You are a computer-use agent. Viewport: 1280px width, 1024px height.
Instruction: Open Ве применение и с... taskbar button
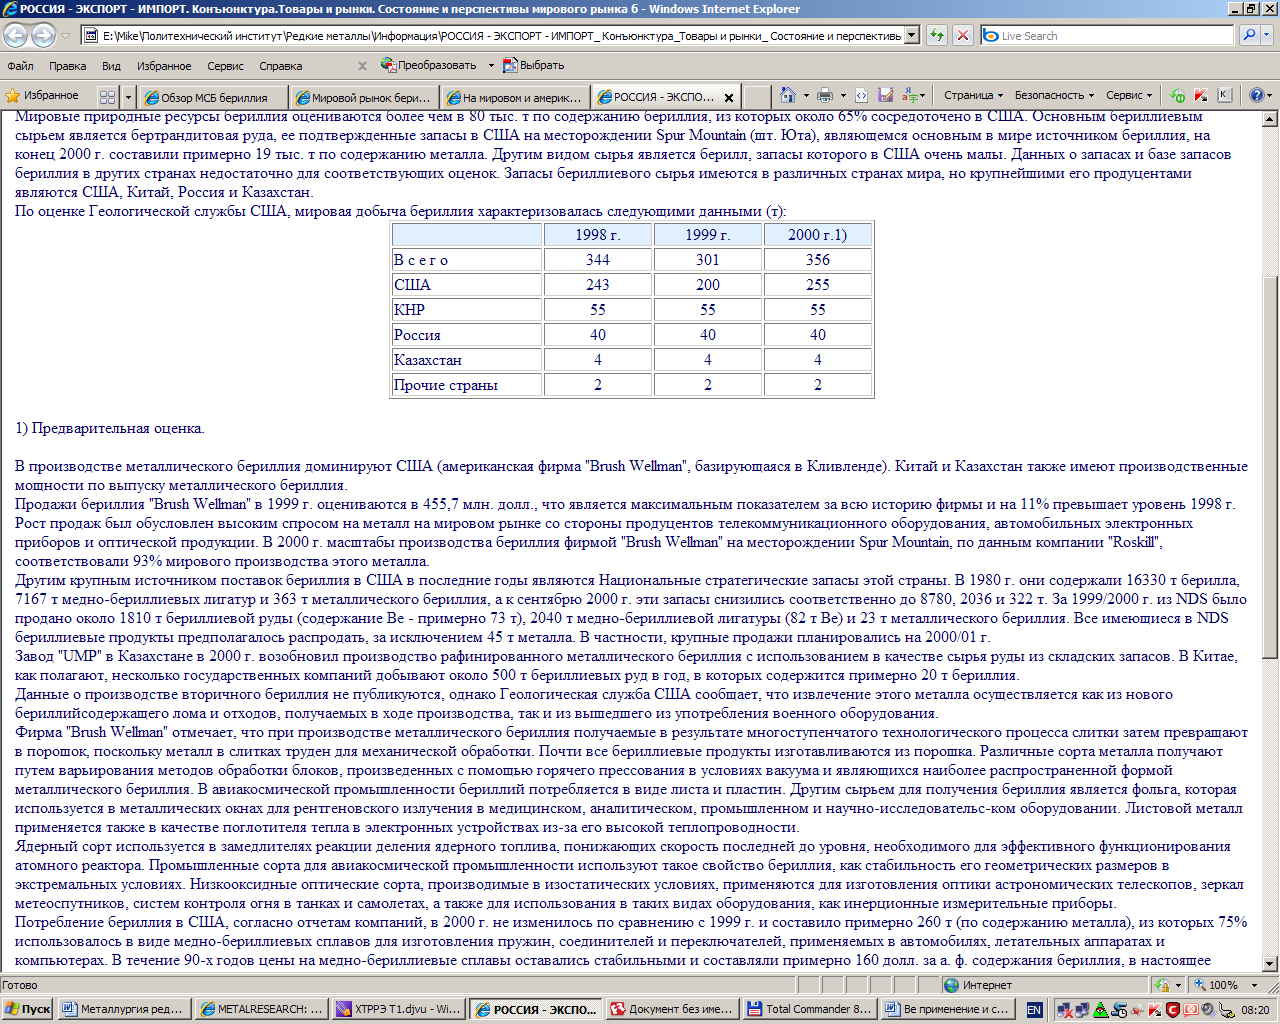[x=946, y=1009]
